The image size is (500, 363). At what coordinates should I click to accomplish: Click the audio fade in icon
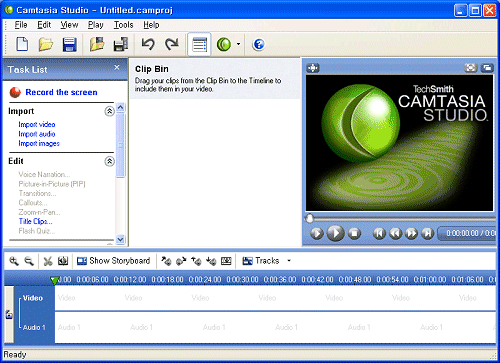point(166,261)
